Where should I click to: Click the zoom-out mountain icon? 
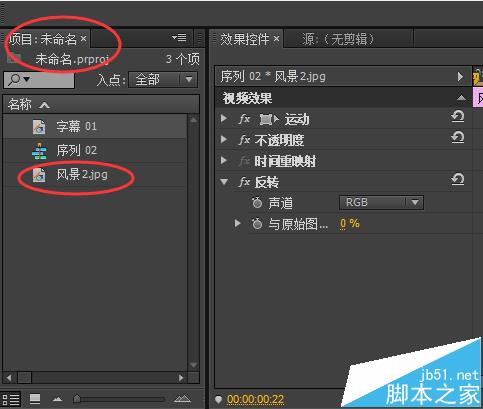[57, 399]
